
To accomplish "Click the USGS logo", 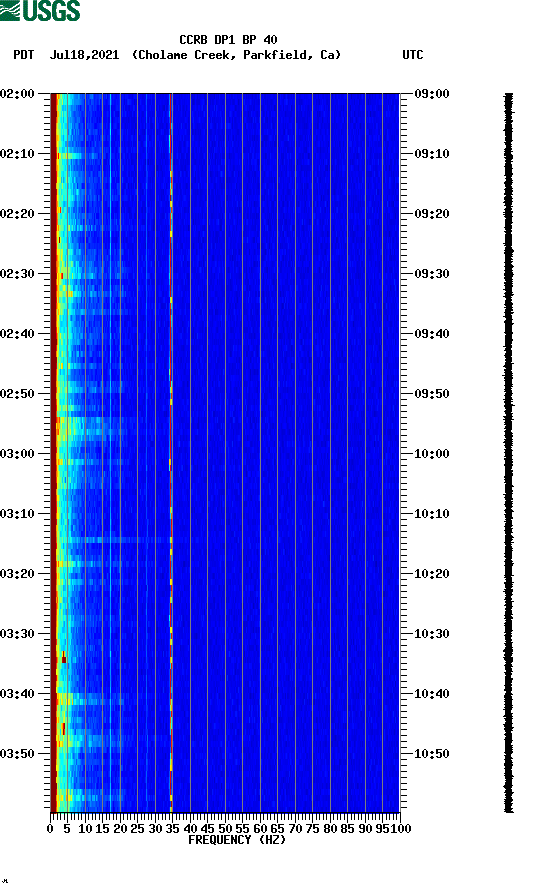I will tap(40, 11).
